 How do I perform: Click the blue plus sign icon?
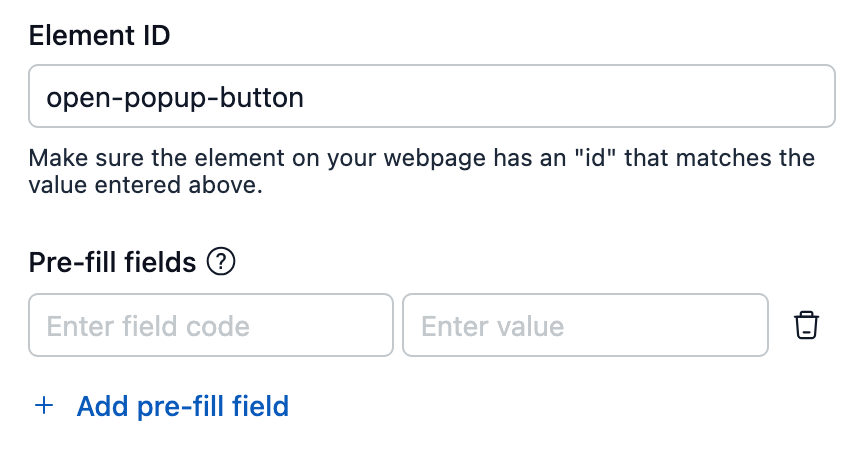tap(44, 406)
